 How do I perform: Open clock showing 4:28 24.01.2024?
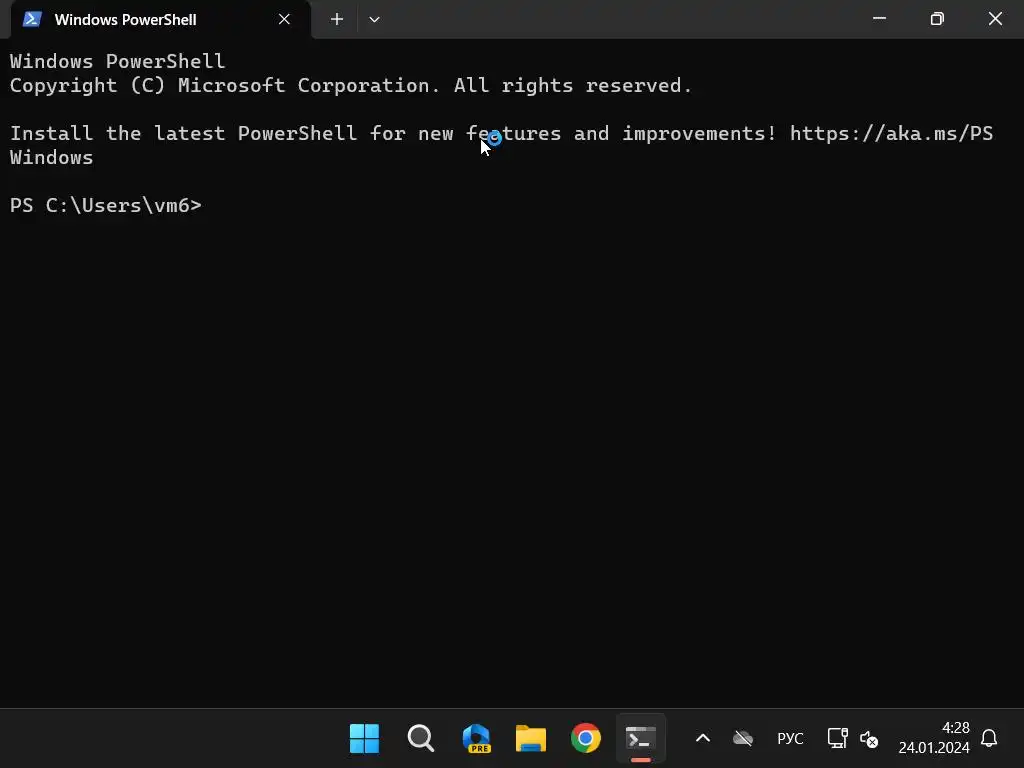[934, 738]
